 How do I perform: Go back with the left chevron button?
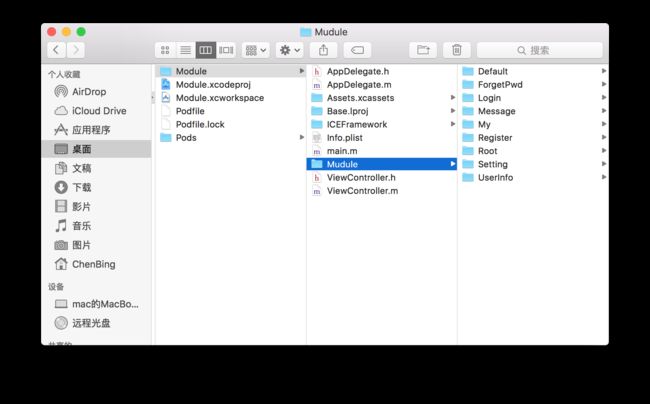click(x=56, y=50)
